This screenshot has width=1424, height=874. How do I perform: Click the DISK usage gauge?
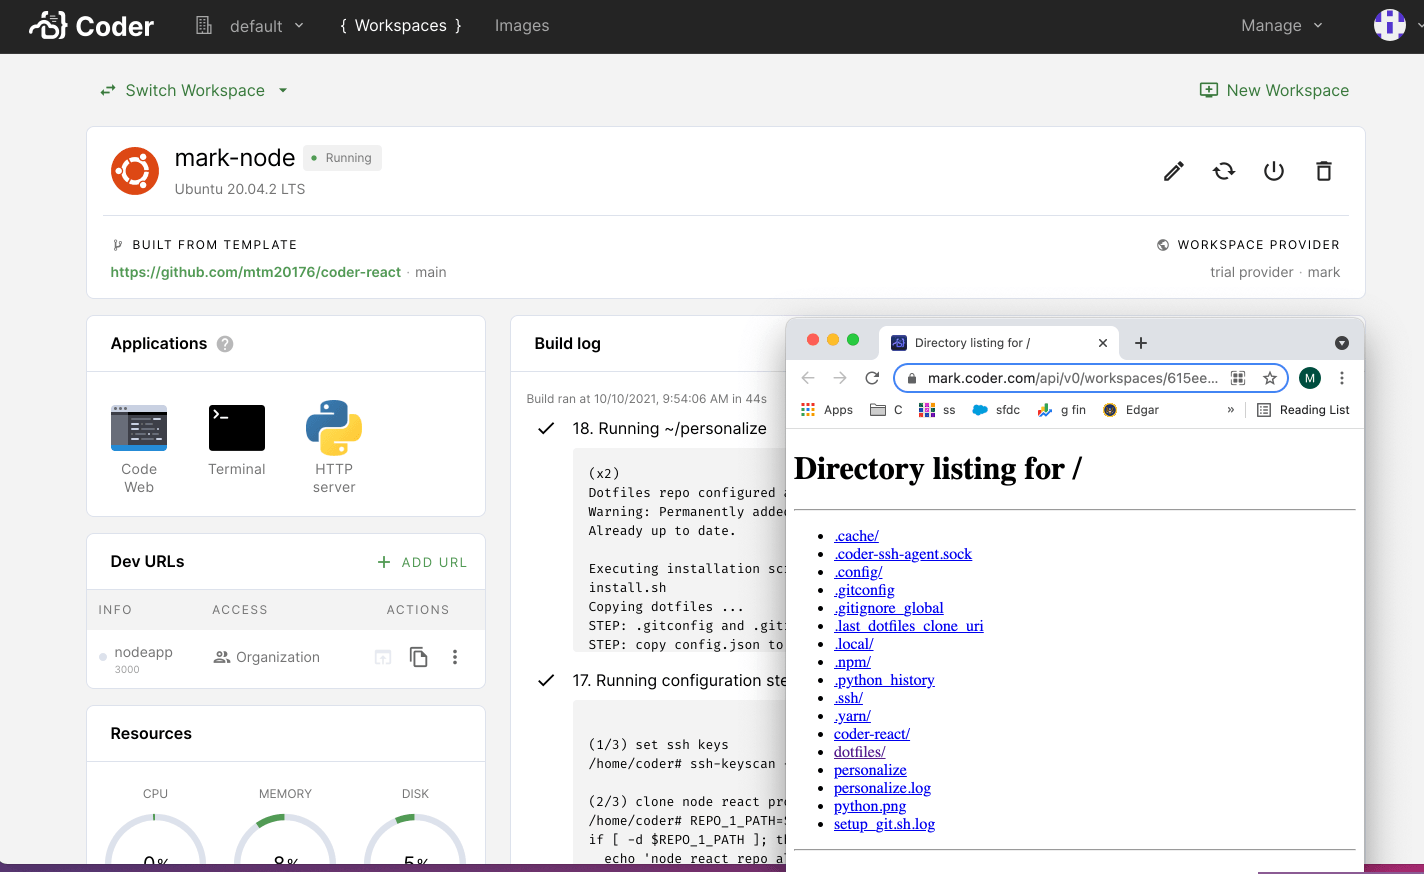415,838
